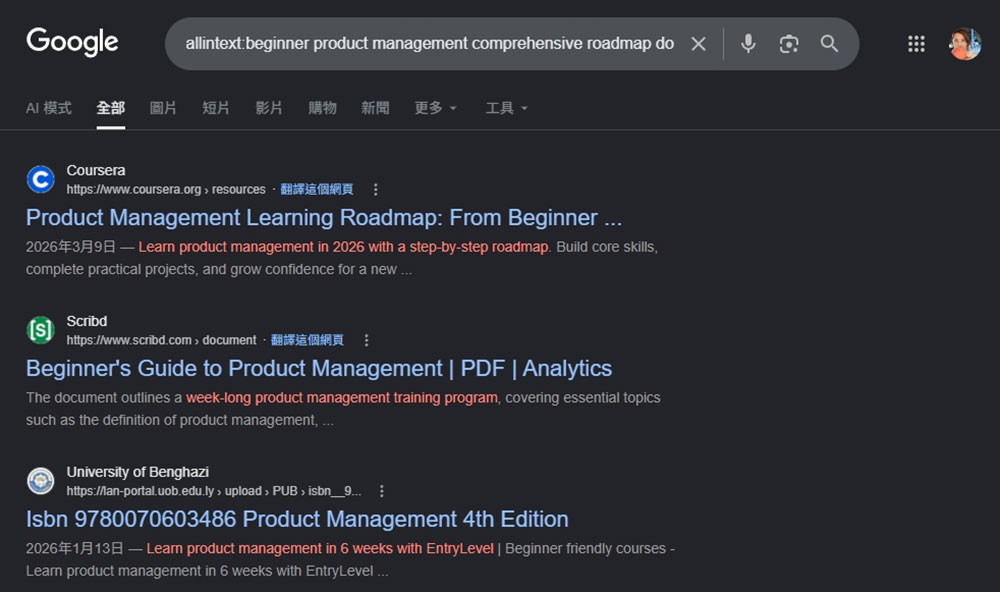Switch to 新聞 news tab

[x=375, y=108]
